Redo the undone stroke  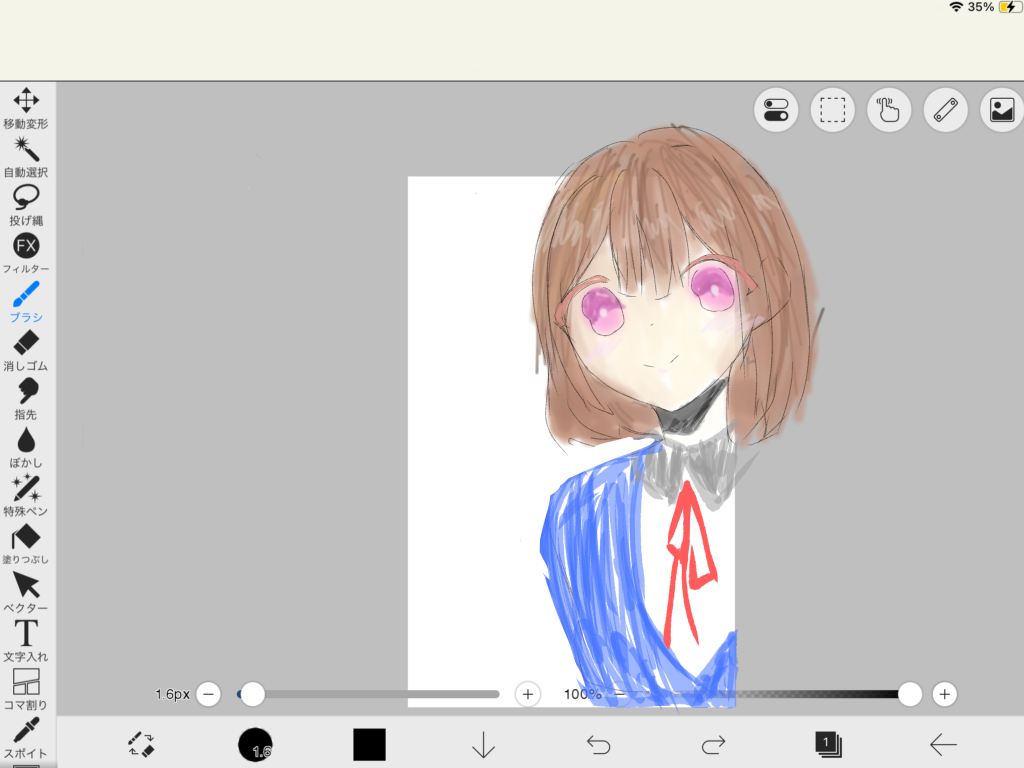[x=712, y=744]
